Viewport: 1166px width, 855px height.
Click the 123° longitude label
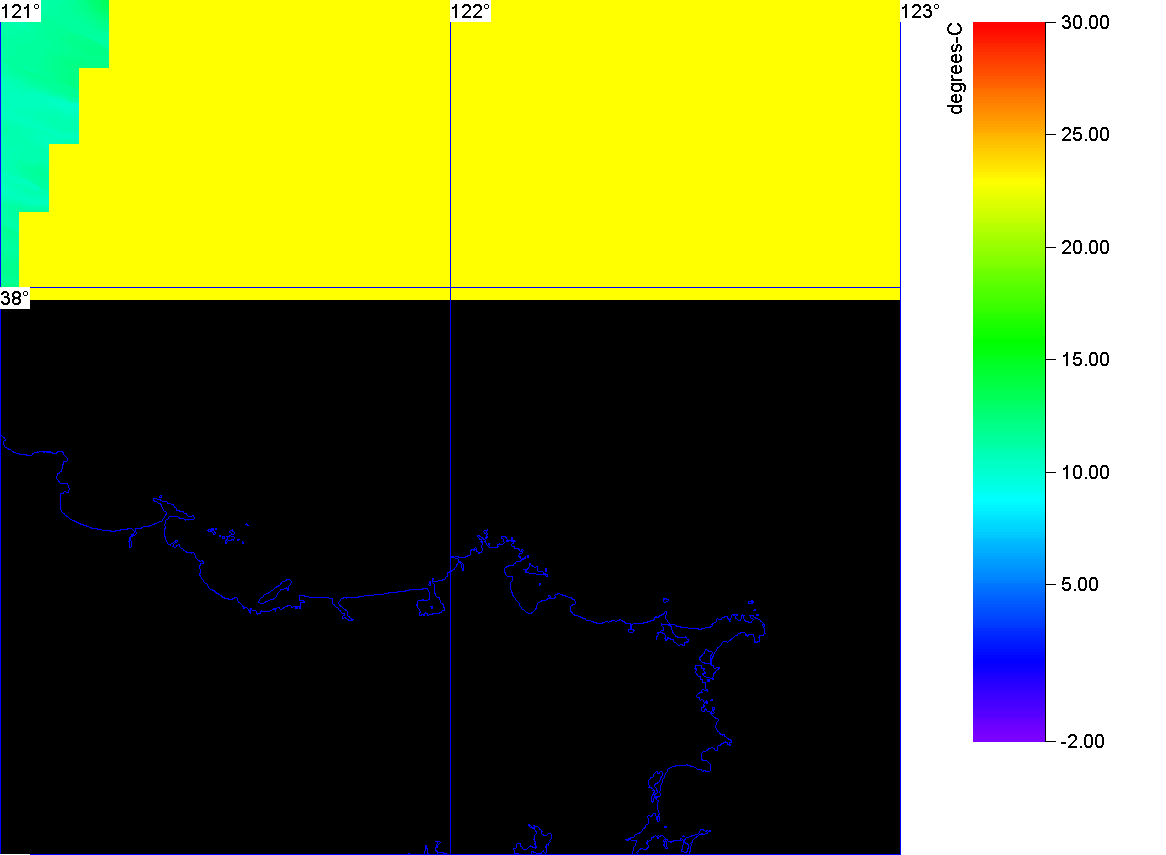coord(920,11)
